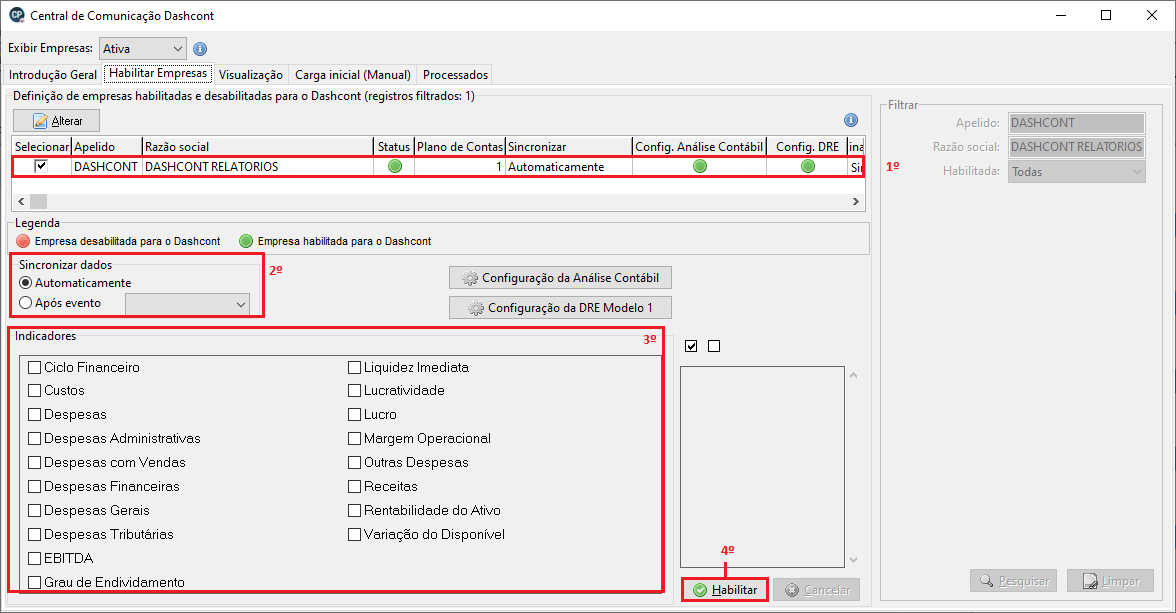Go to Carga inicial (Manual) tab

click(x=352, y=74)
